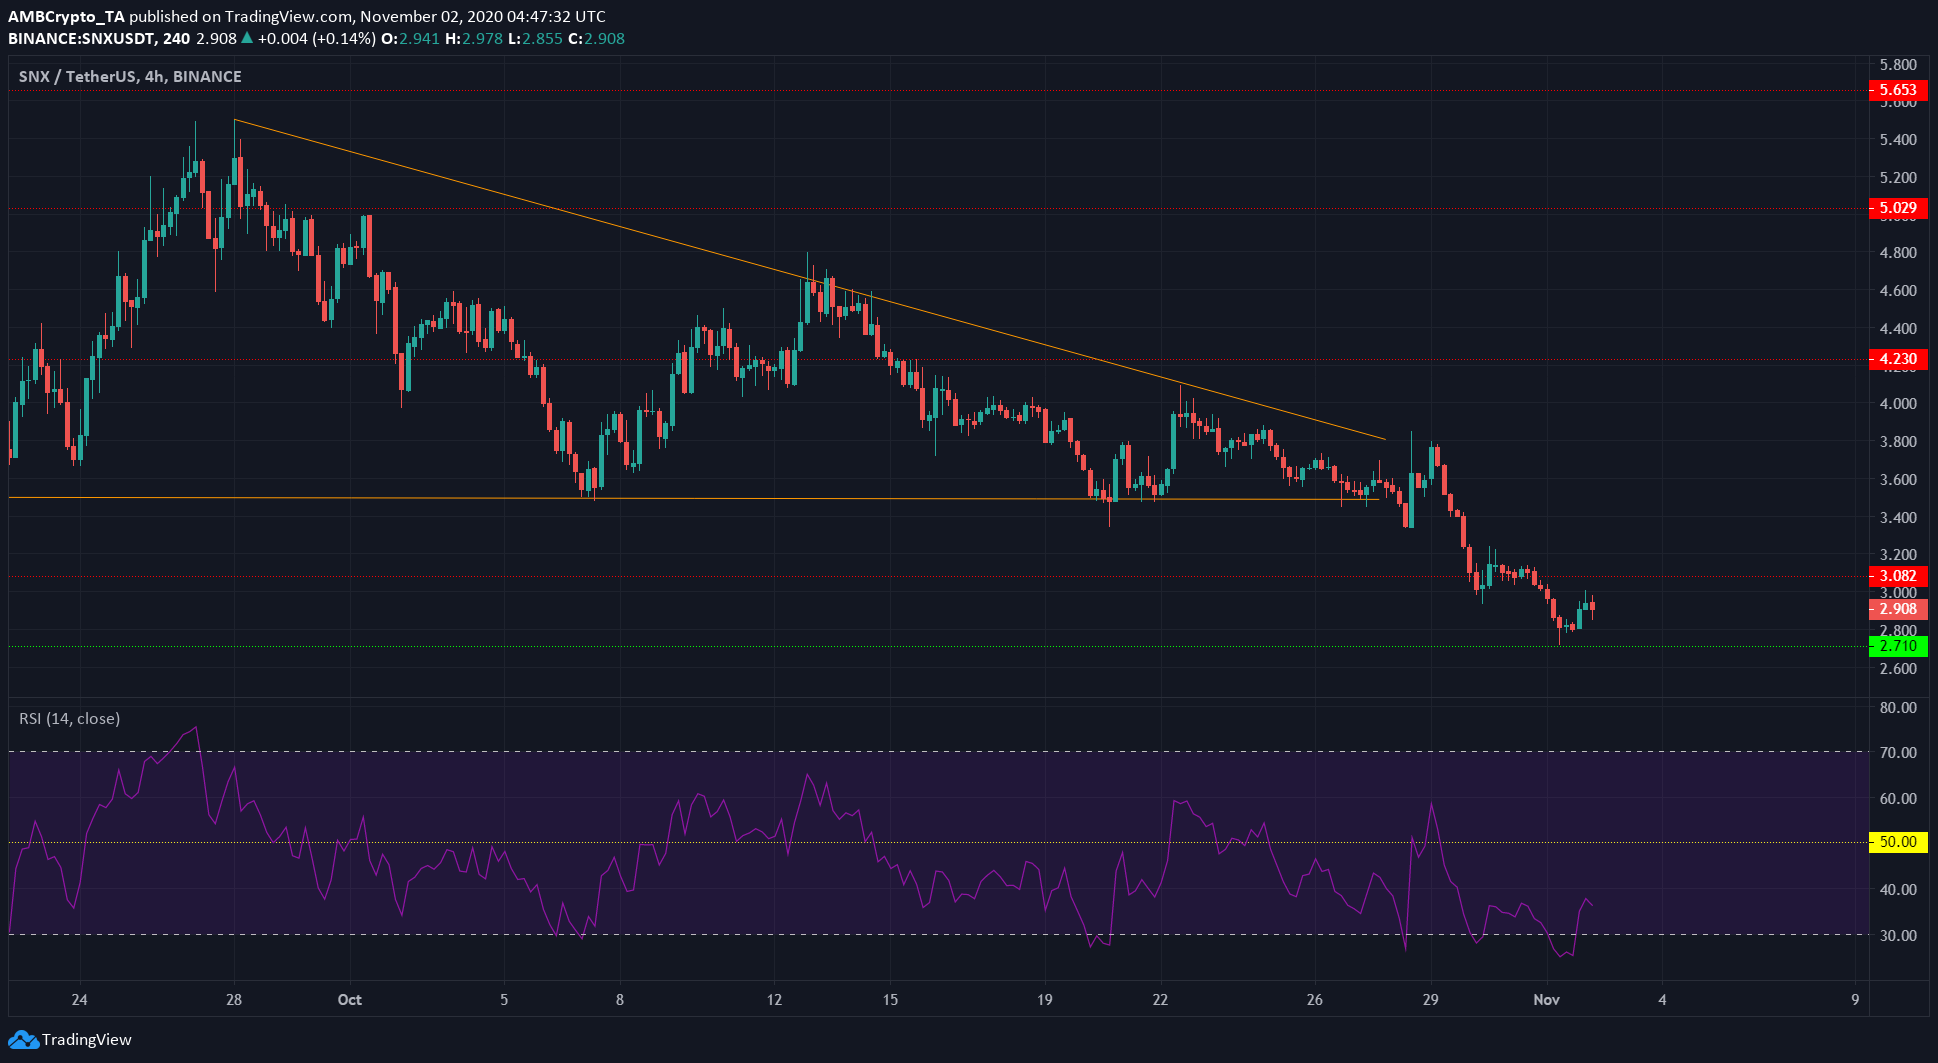This screenshot has width=1938, height=1063.
Task: Click the 12 date on time axis
Action: 775,1000
